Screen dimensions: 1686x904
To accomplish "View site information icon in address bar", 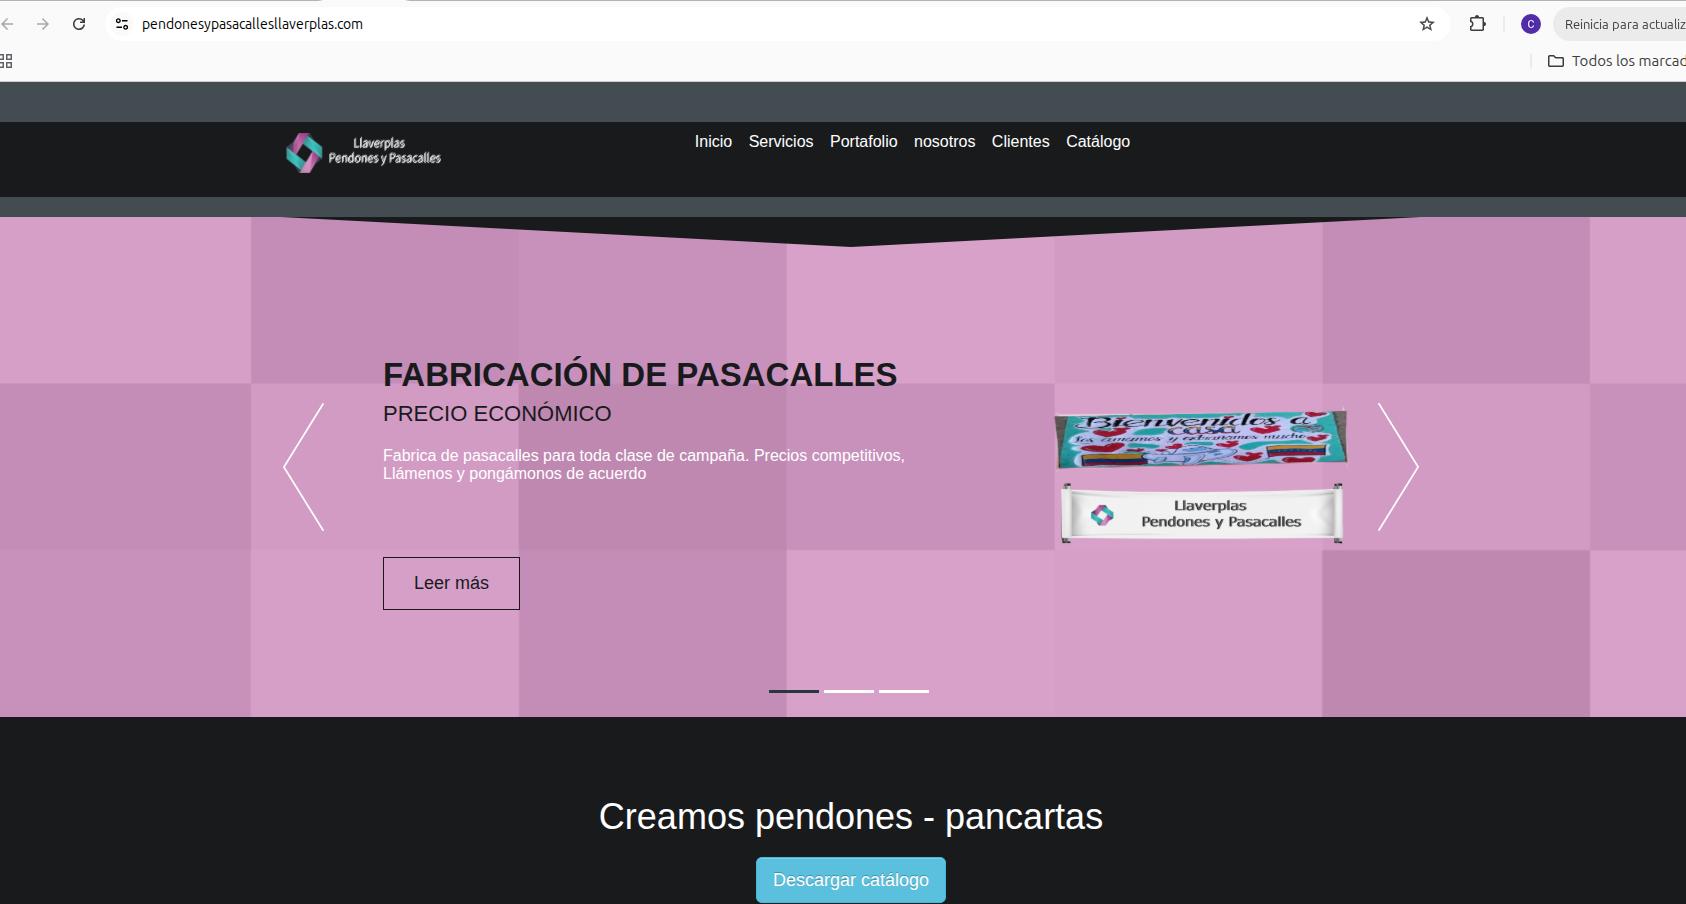I will [x=122, y=24].
